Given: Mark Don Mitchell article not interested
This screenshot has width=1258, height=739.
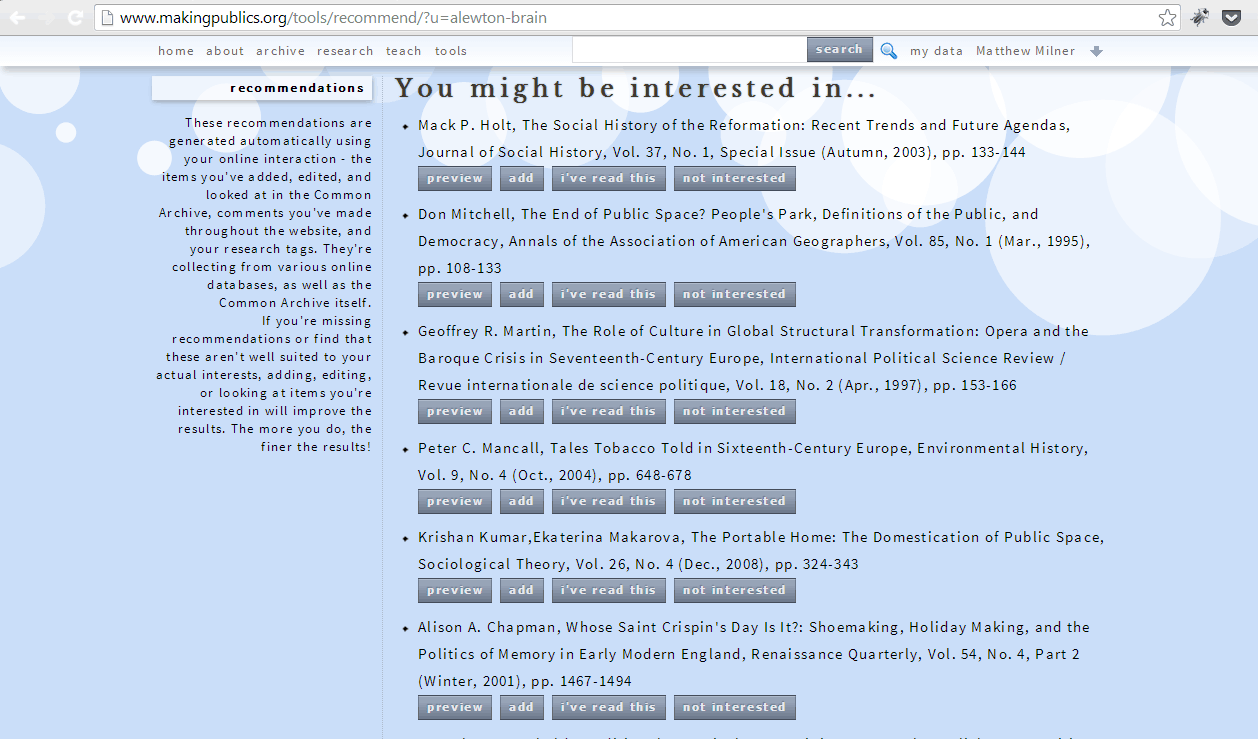Looking at the screenshot, I should [735, 294].
